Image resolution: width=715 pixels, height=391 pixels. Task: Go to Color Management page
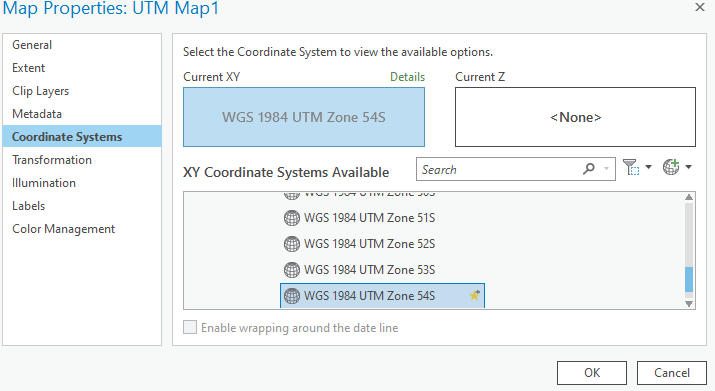tap(82, 229)
